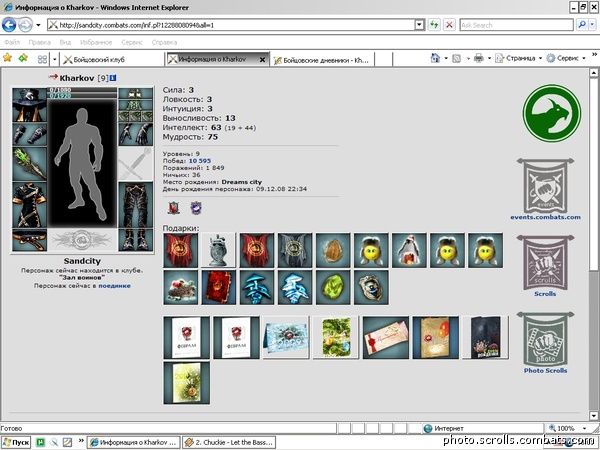
Task: Open the Quick Tabs dropdown arrow
Action: (55, 59)
